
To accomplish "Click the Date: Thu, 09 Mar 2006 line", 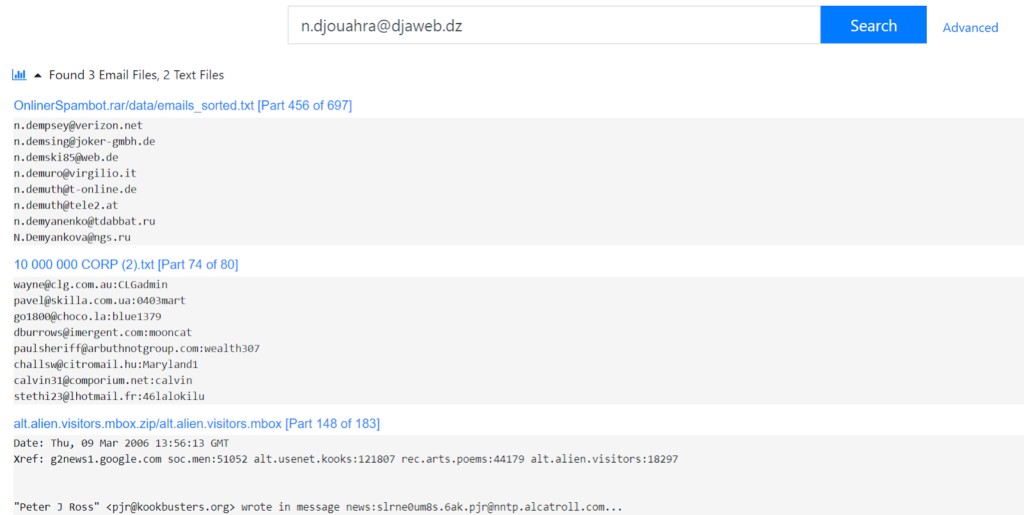I will coord(121,443).
